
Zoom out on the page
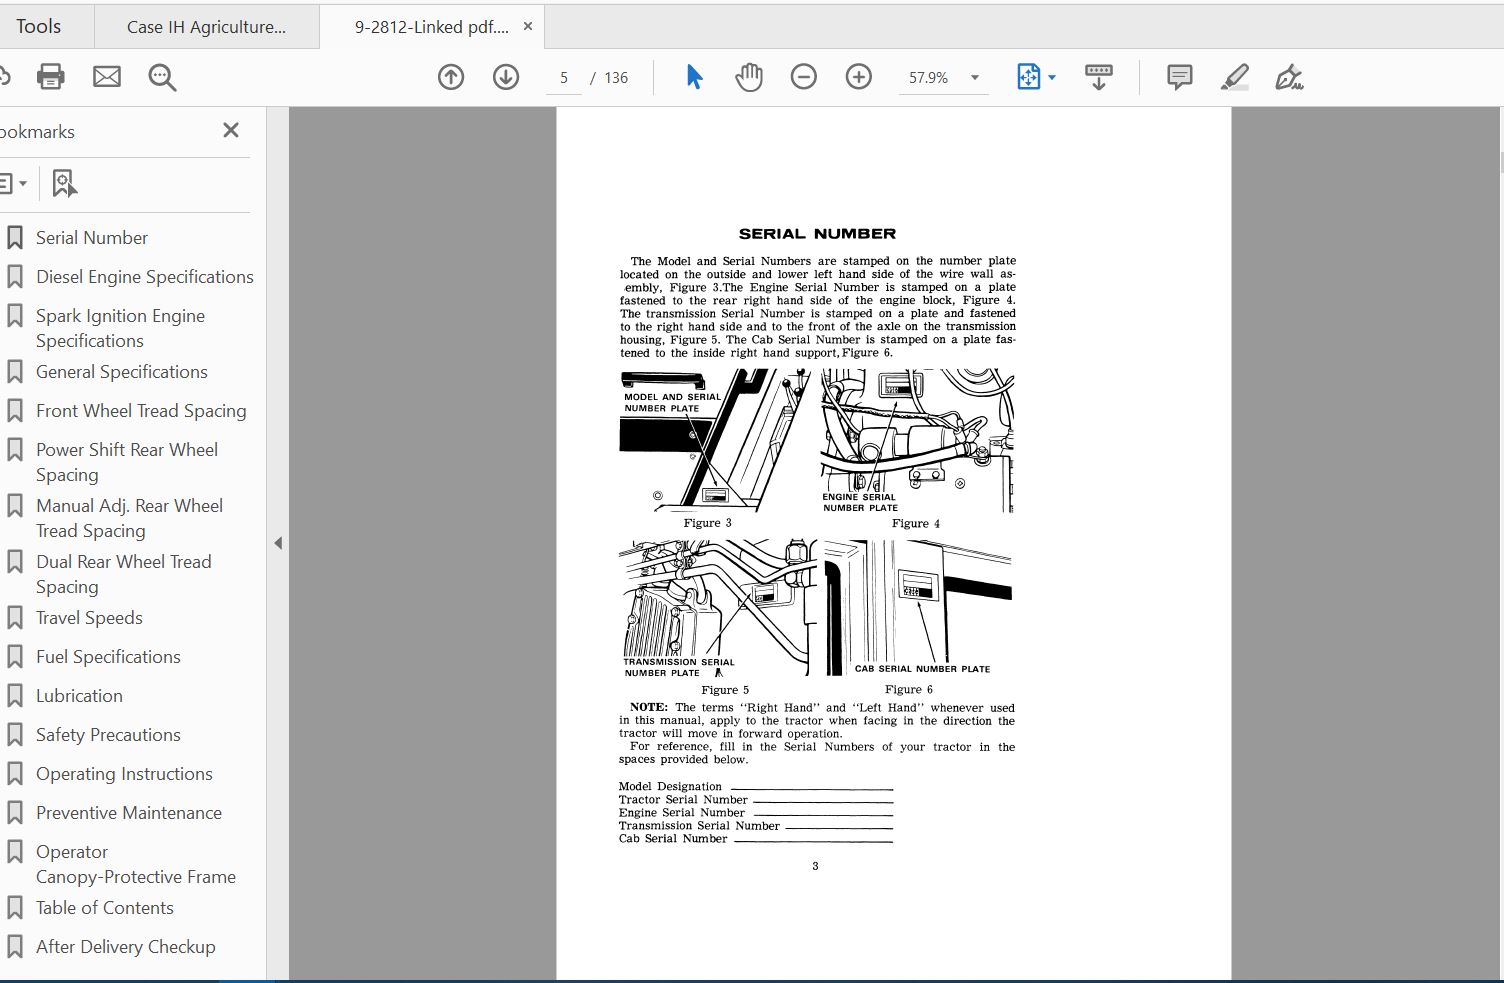coord(803,76)
